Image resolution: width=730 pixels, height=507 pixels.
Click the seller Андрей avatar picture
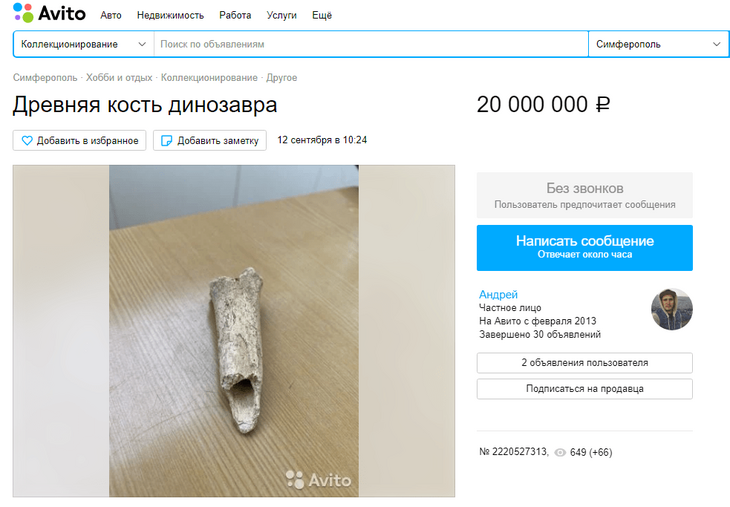pyautogui.click(x=671, y=310)
